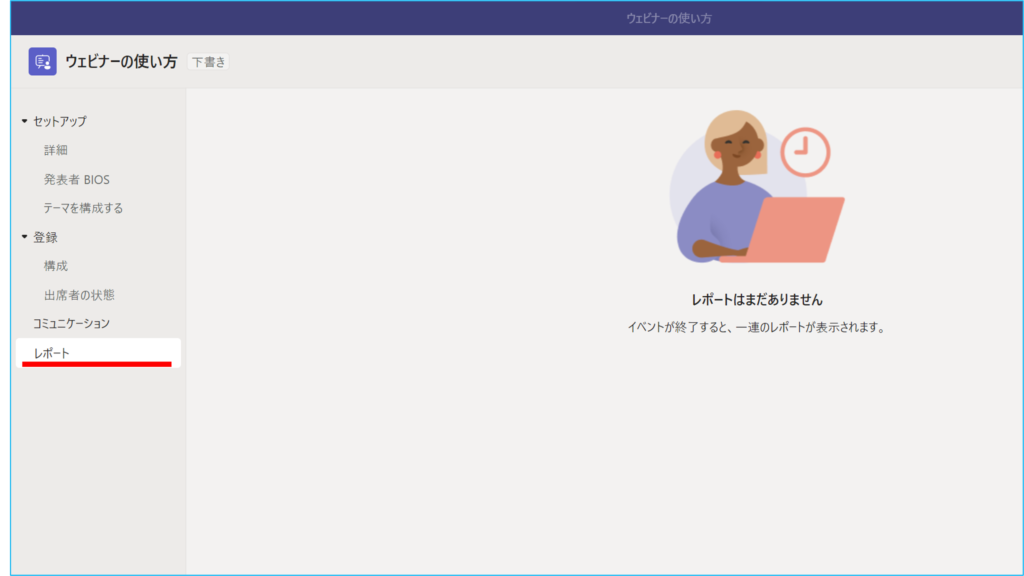Click the clock icon in the illustration
Image resolution: width=1024 pixels, height=576 pixels.
pos(804,153)
